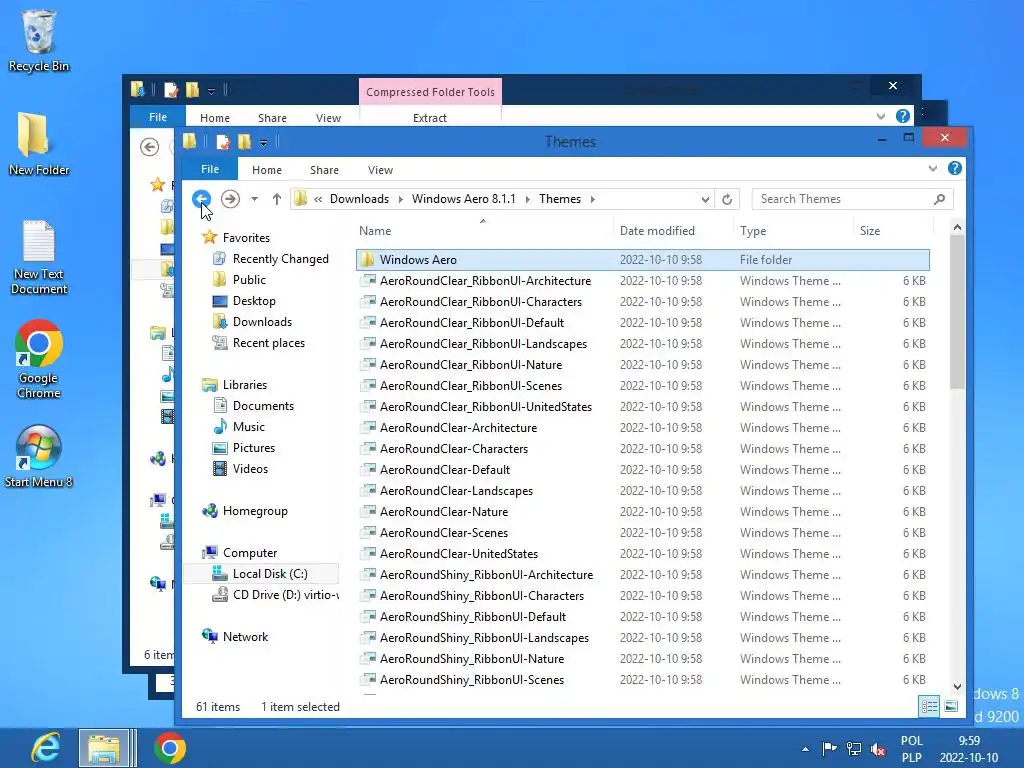Open Desktop in navigation pane
Viewport: 1024px width, 768px height.
click(254, 301)
